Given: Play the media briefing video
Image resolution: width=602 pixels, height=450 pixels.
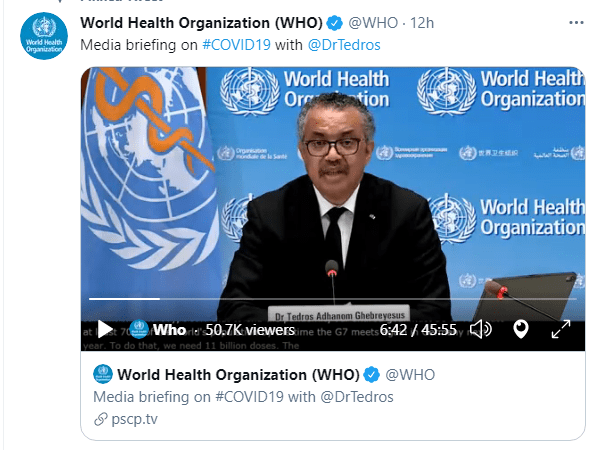Looking at the screenshot, I should click(104, 329).
